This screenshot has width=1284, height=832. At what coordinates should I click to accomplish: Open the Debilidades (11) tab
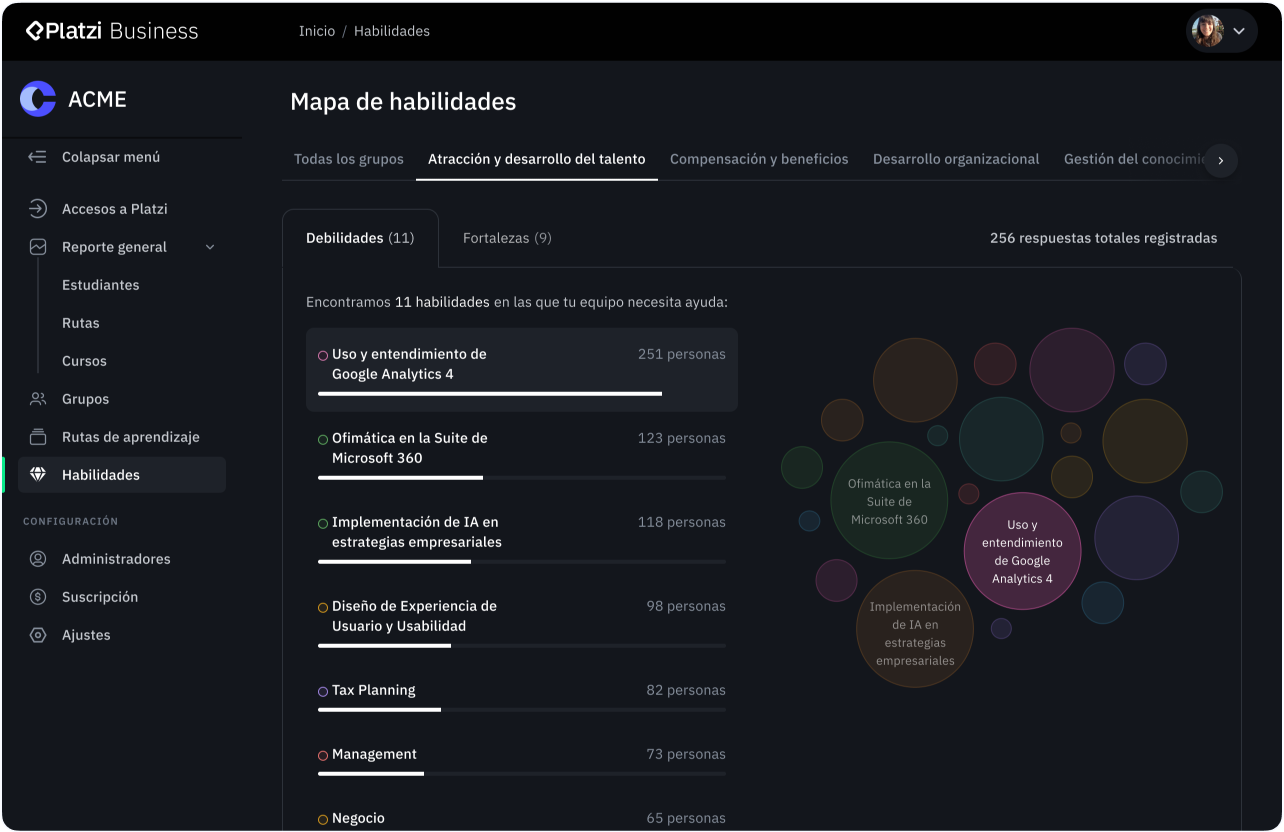tap(360, 238)
